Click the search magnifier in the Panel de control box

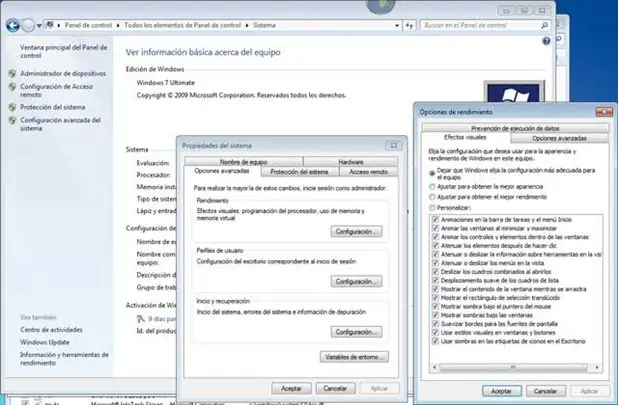(544, 25)
